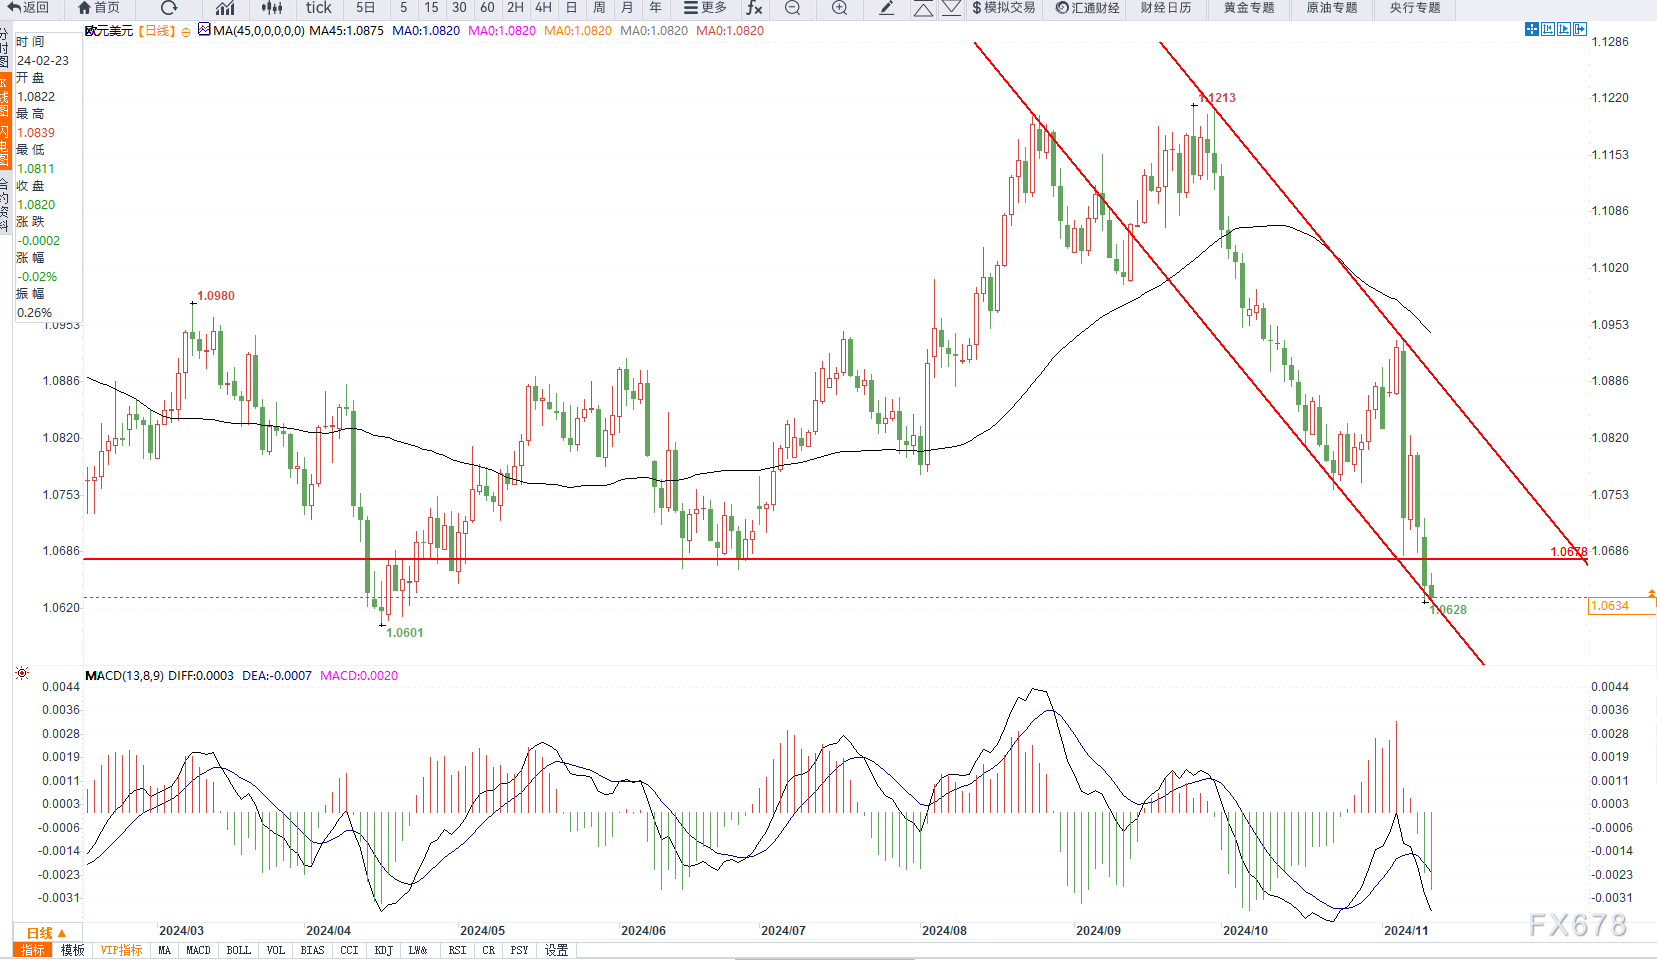Switch to 4H timeframe
Screen dimensions: 1657x960
(543, 8)
